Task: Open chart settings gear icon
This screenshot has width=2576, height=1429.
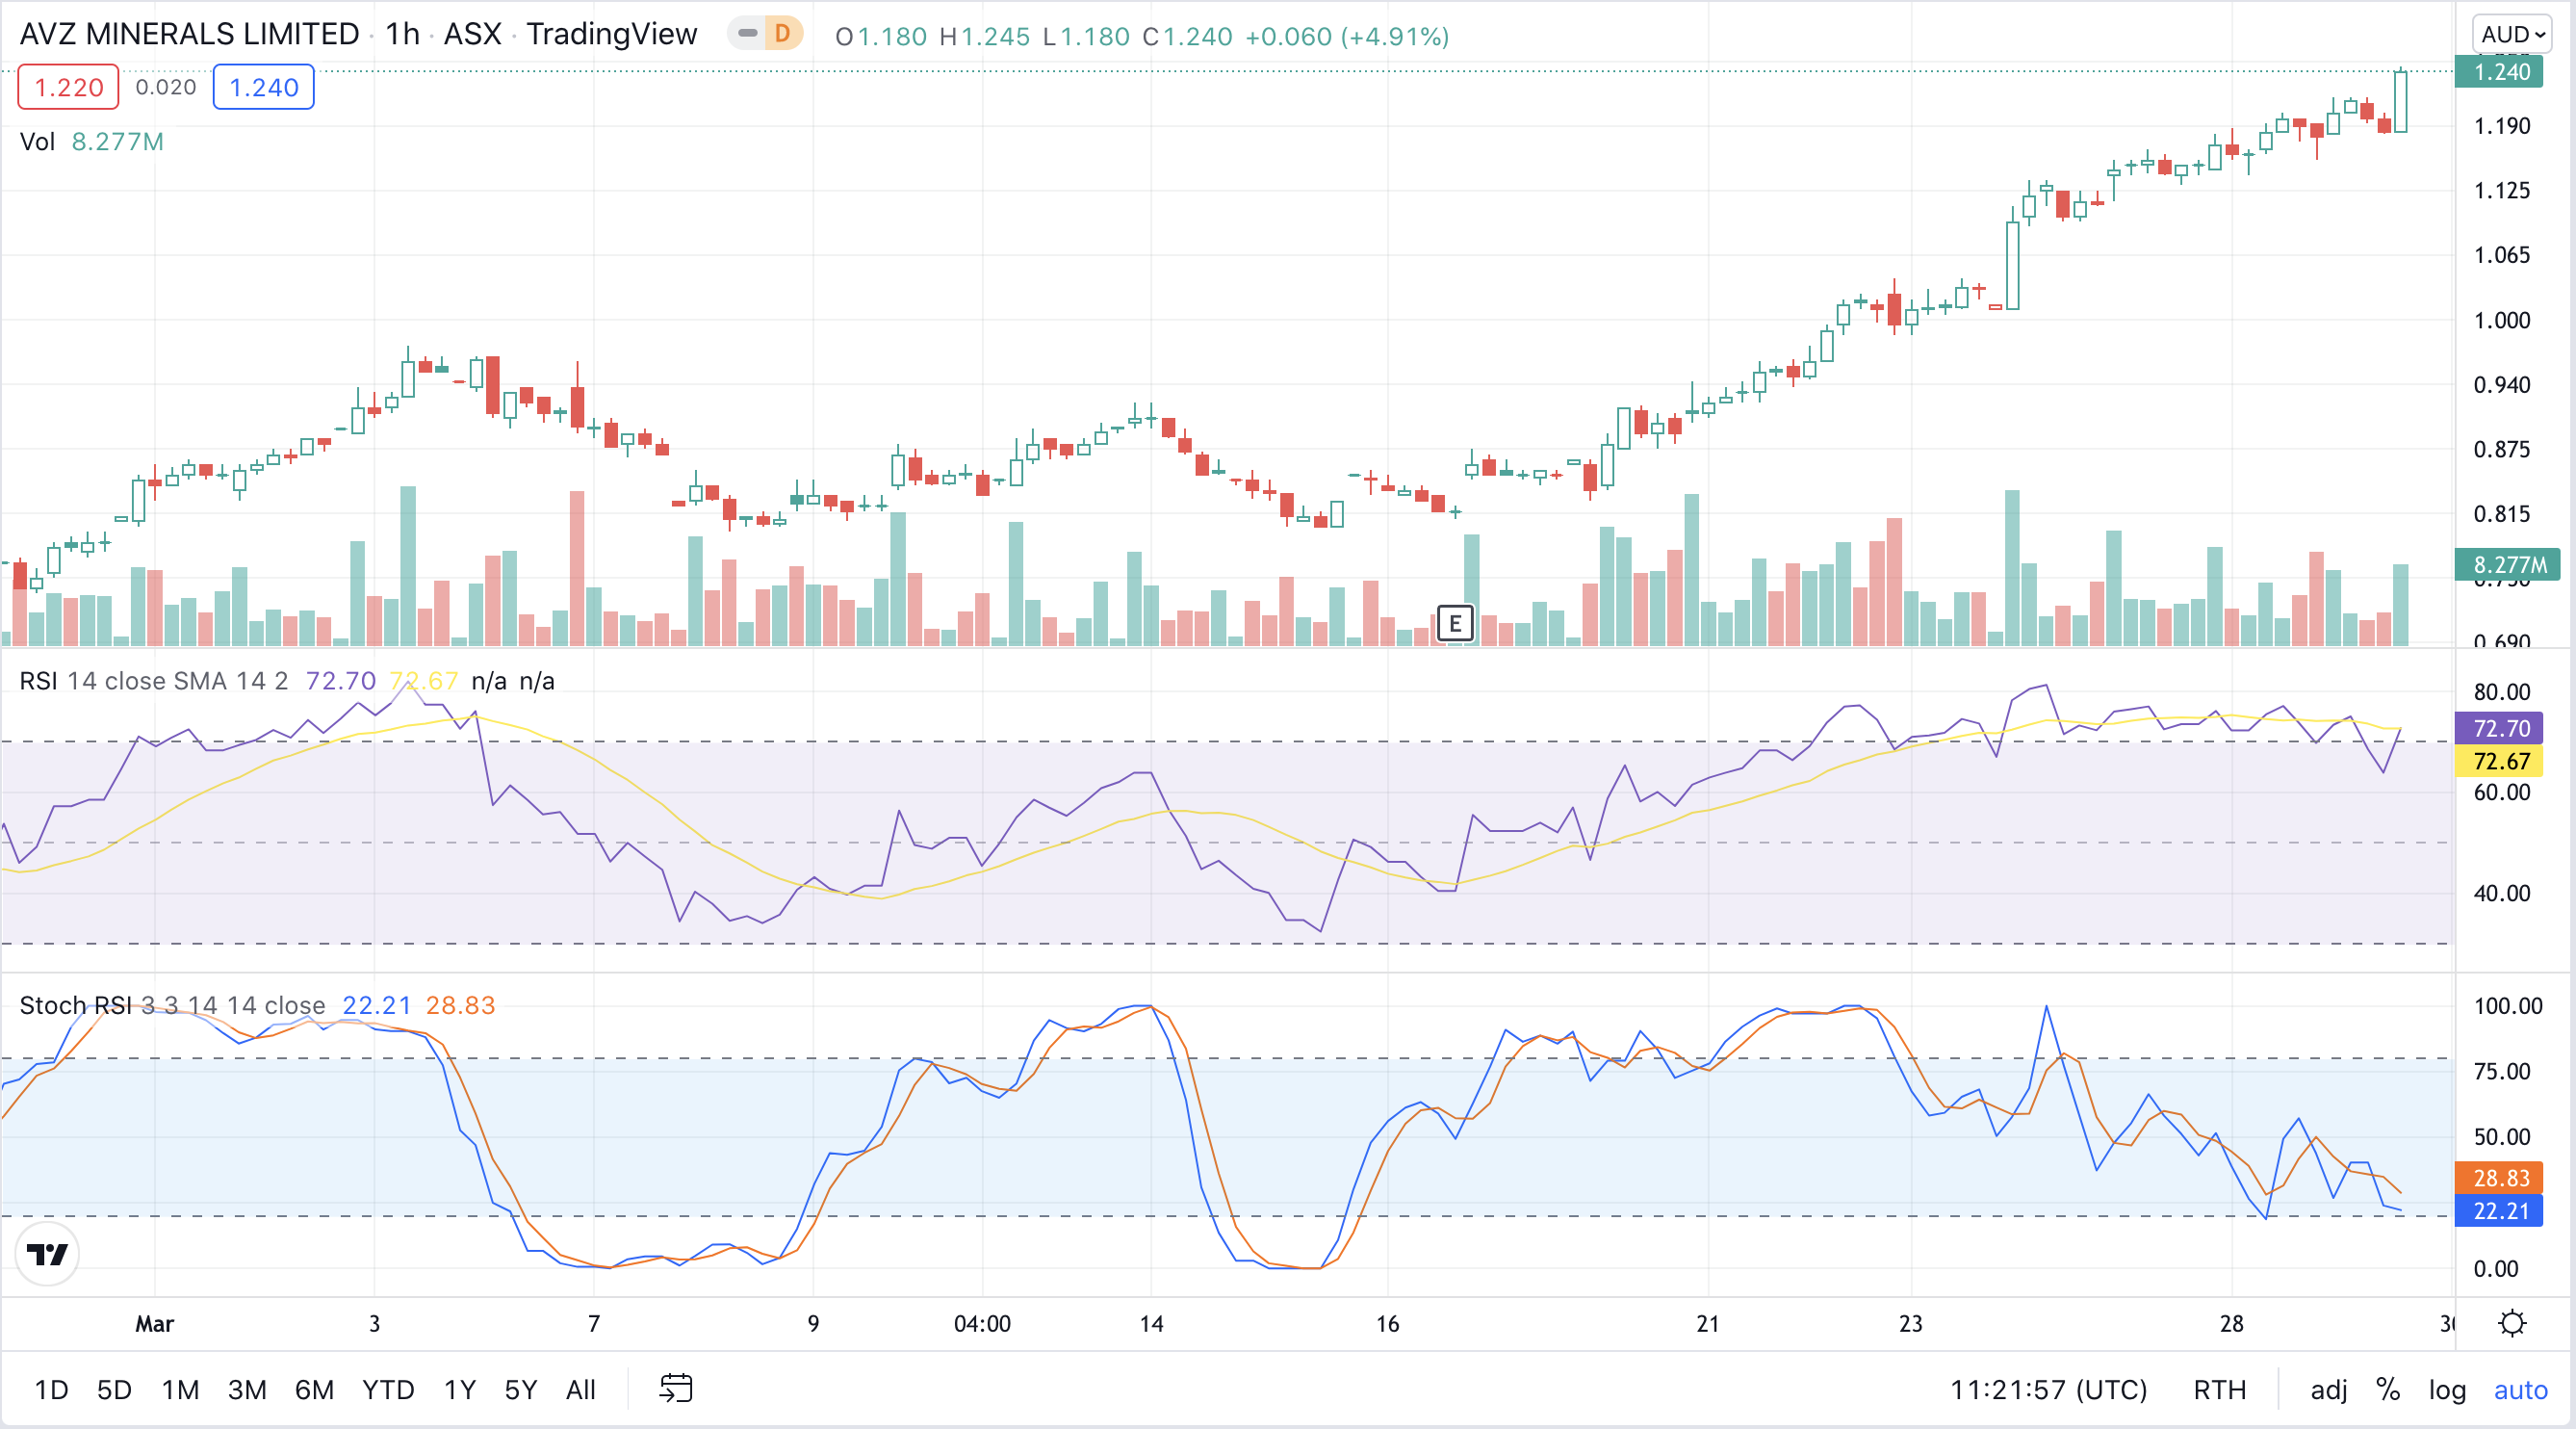Action: [2511, 1324]
